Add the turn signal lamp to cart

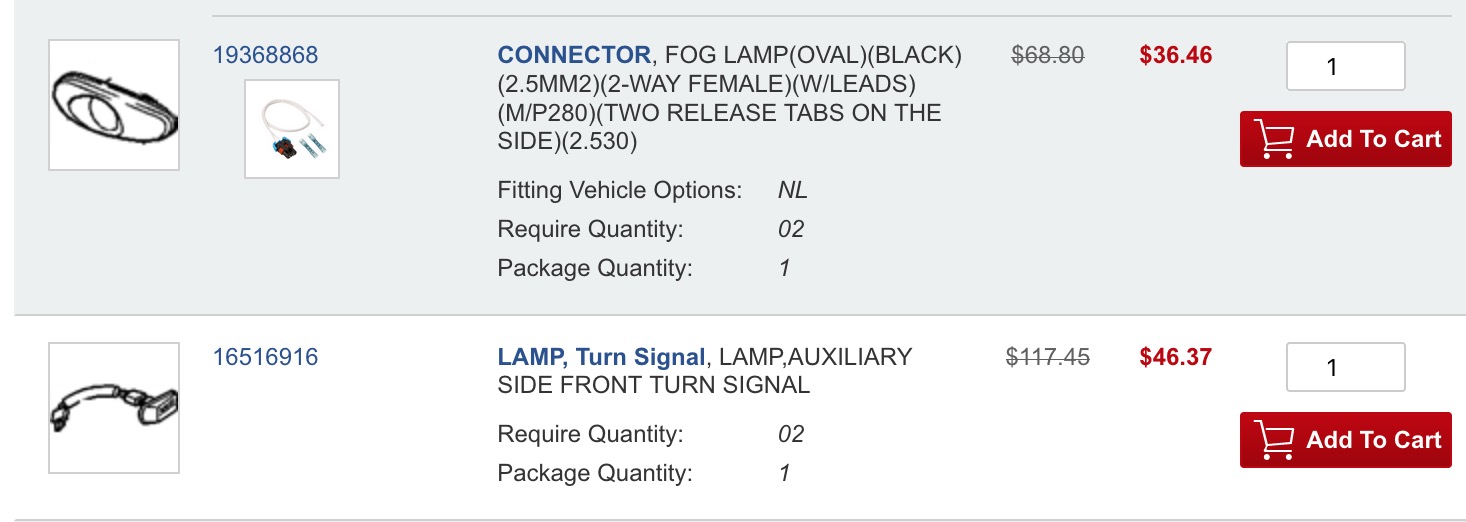point(1345,440)
